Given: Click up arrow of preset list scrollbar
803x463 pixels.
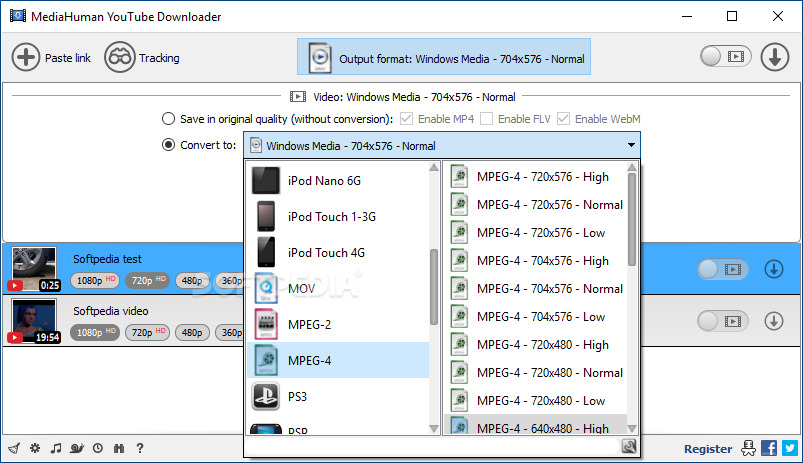Looking at the screenshot, I should pos(632,167).
